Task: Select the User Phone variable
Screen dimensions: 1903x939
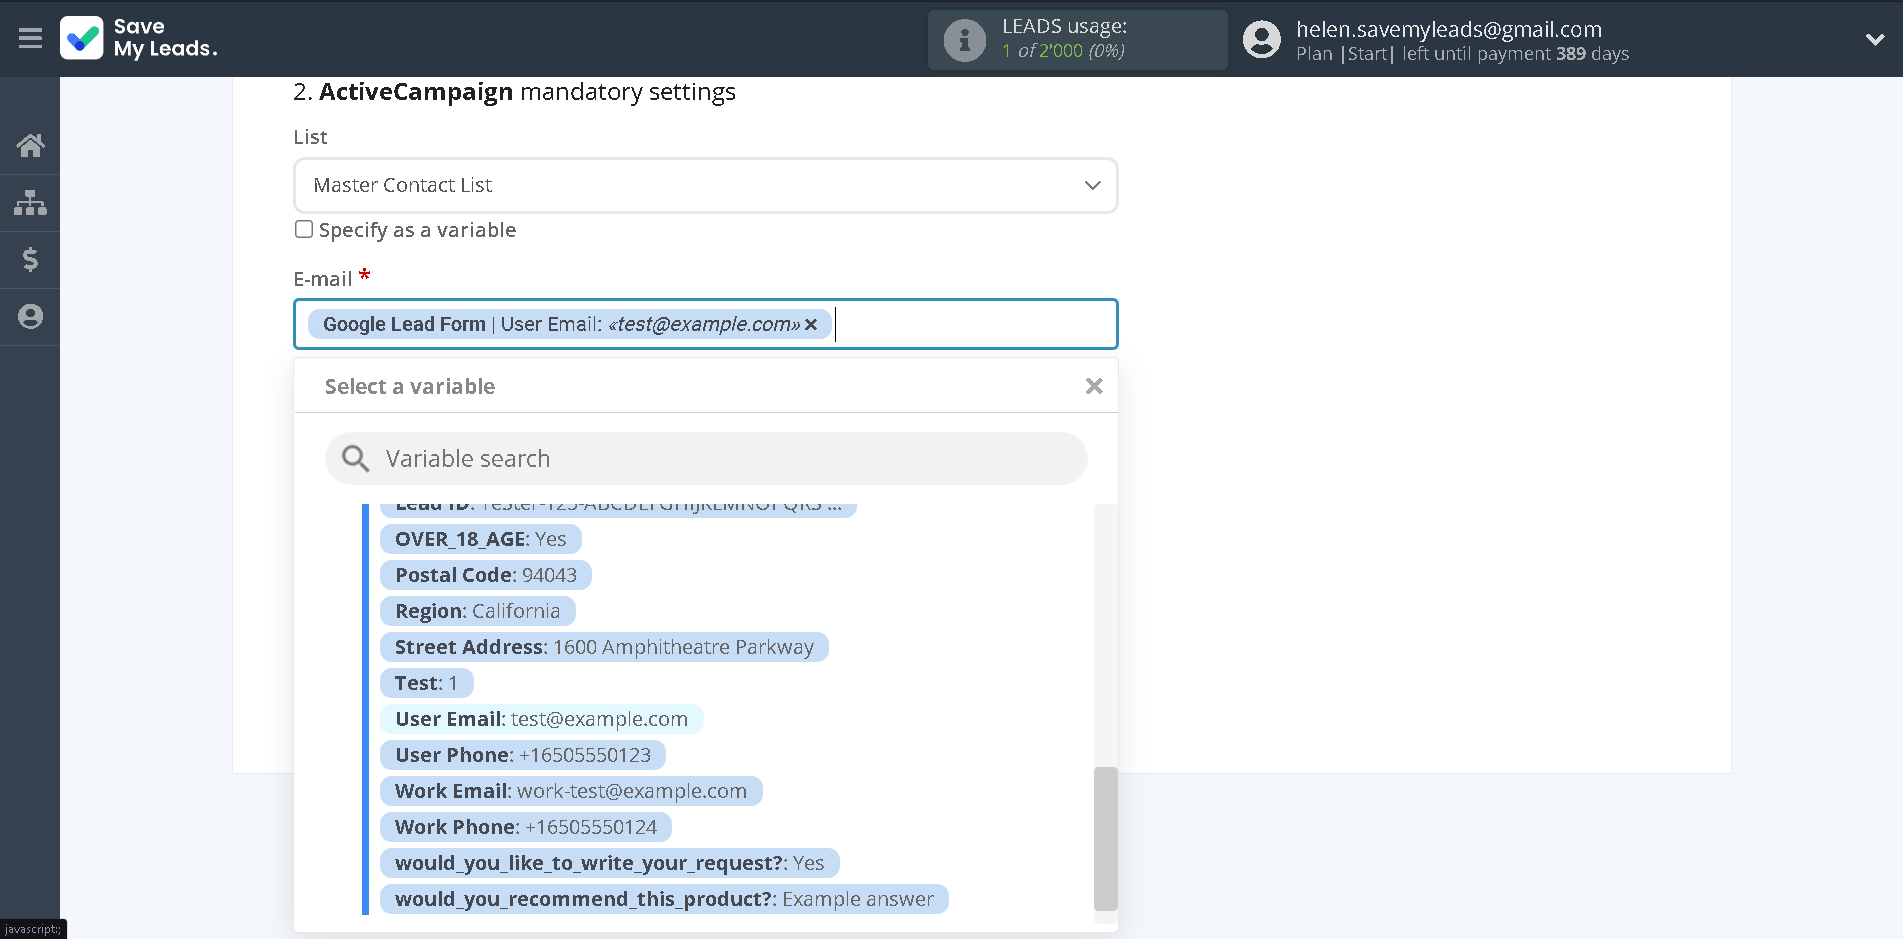Action: point(522,755)
